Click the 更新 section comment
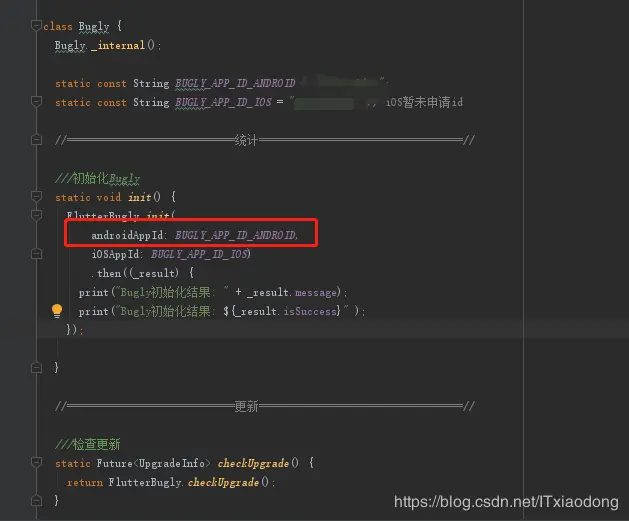The width and height of the screenshot is (629, 521). point(265,406)
